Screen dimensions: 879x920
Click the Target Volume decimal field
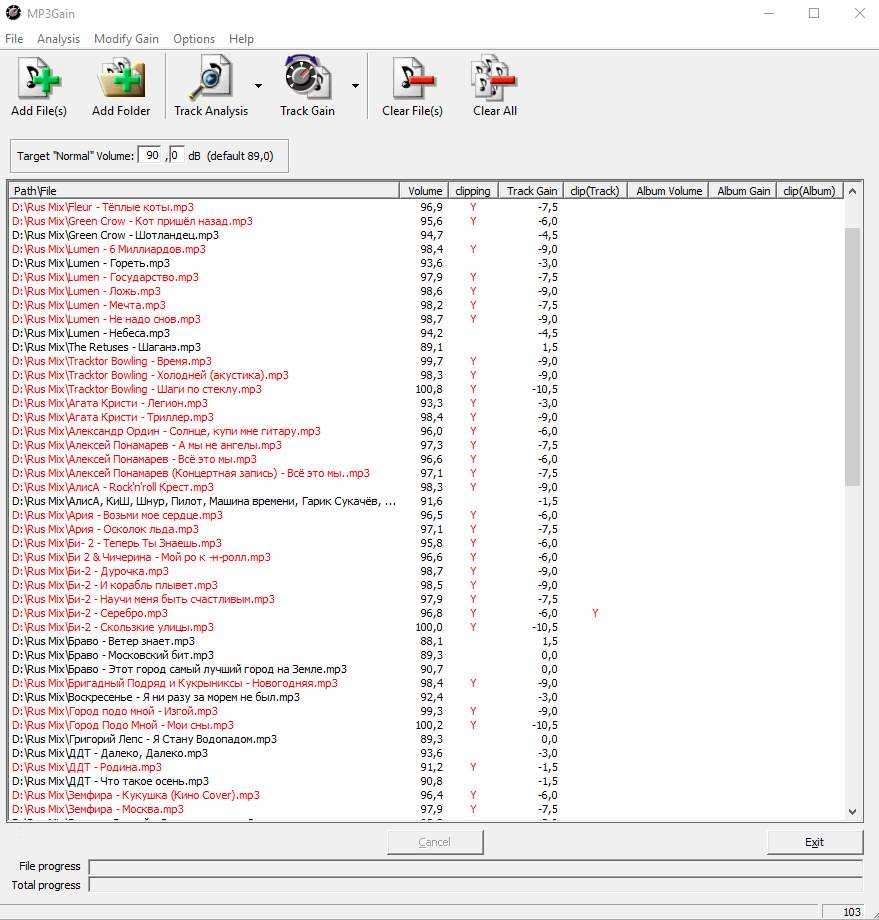pos(176,156)
